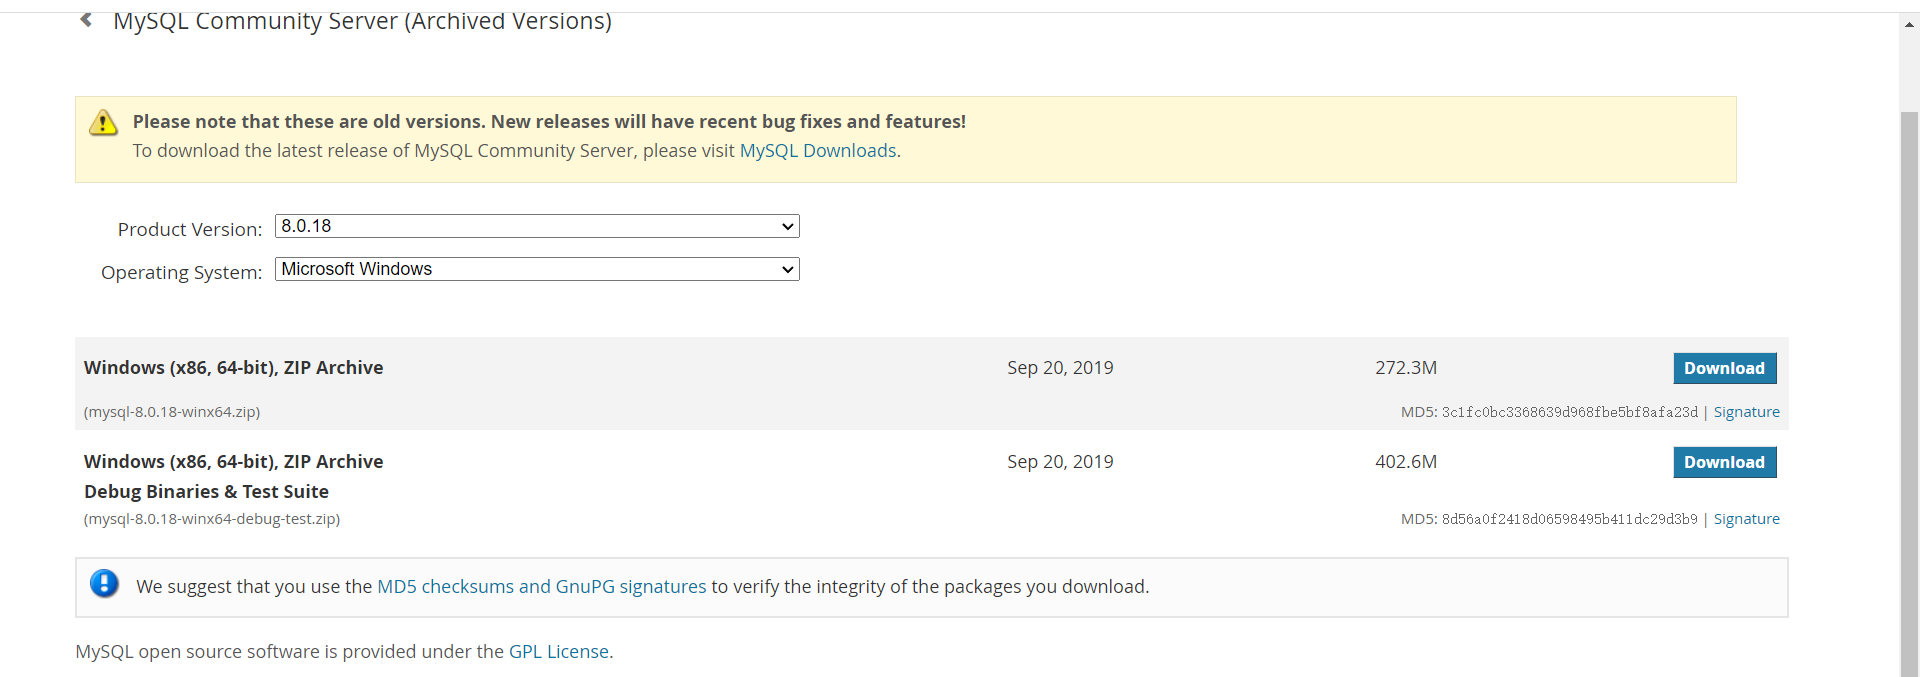Click the filename (mysql-8.0.18-winx64-debug-test.zip)

(212, 519)
